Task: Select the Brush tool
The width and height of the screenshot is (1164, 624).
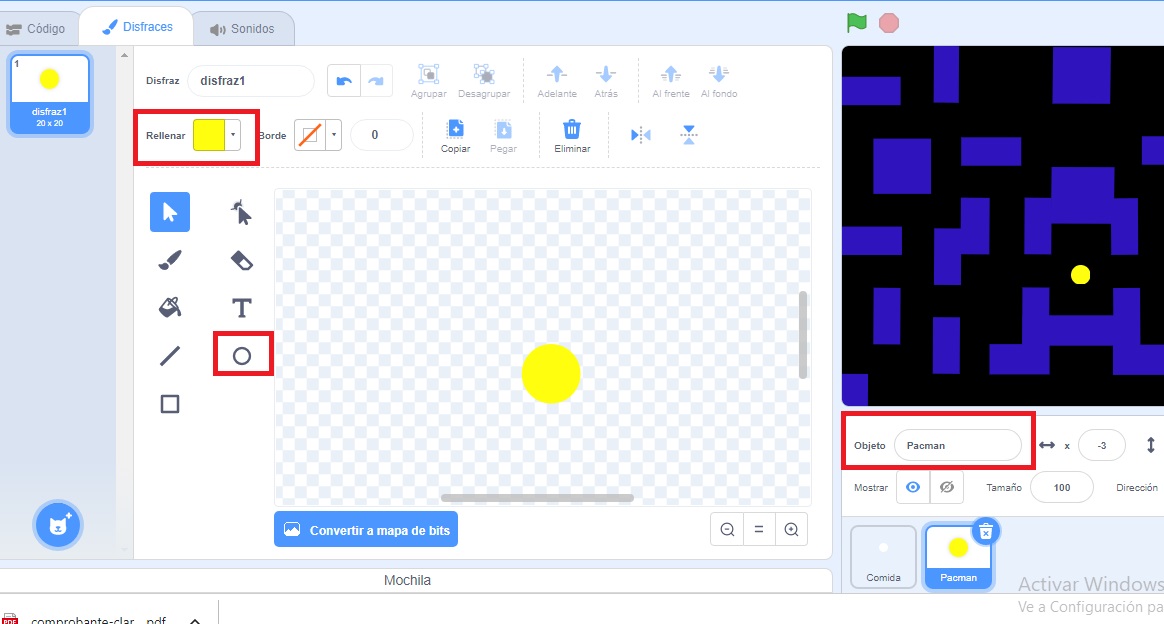Action: pos(169,259)
